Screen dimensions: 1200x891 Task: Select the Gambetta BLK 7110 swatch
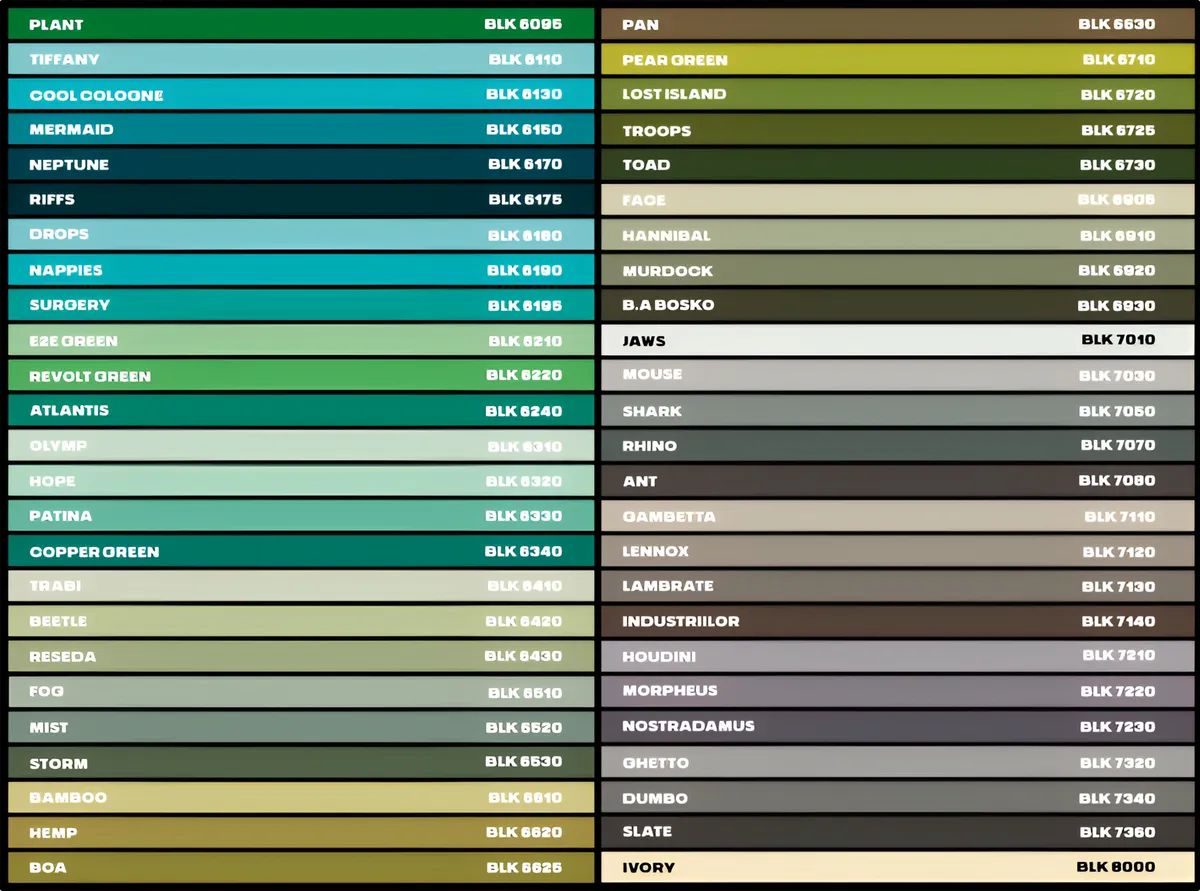point(897,516)
